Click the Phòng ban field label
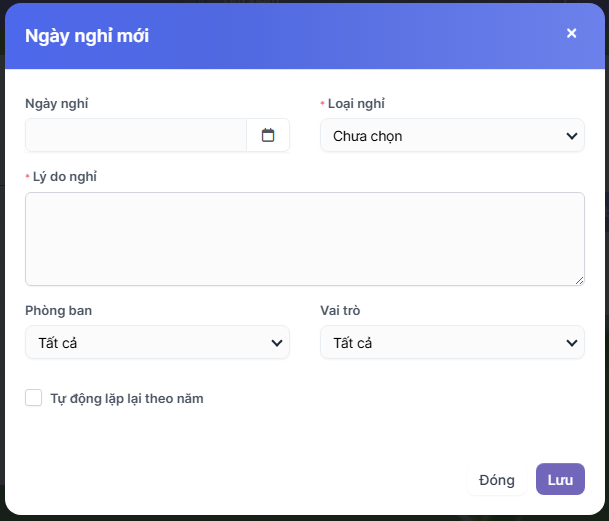The height and width of the screenshot is (521, 609). pyautogui.click(x=59, y=310)
